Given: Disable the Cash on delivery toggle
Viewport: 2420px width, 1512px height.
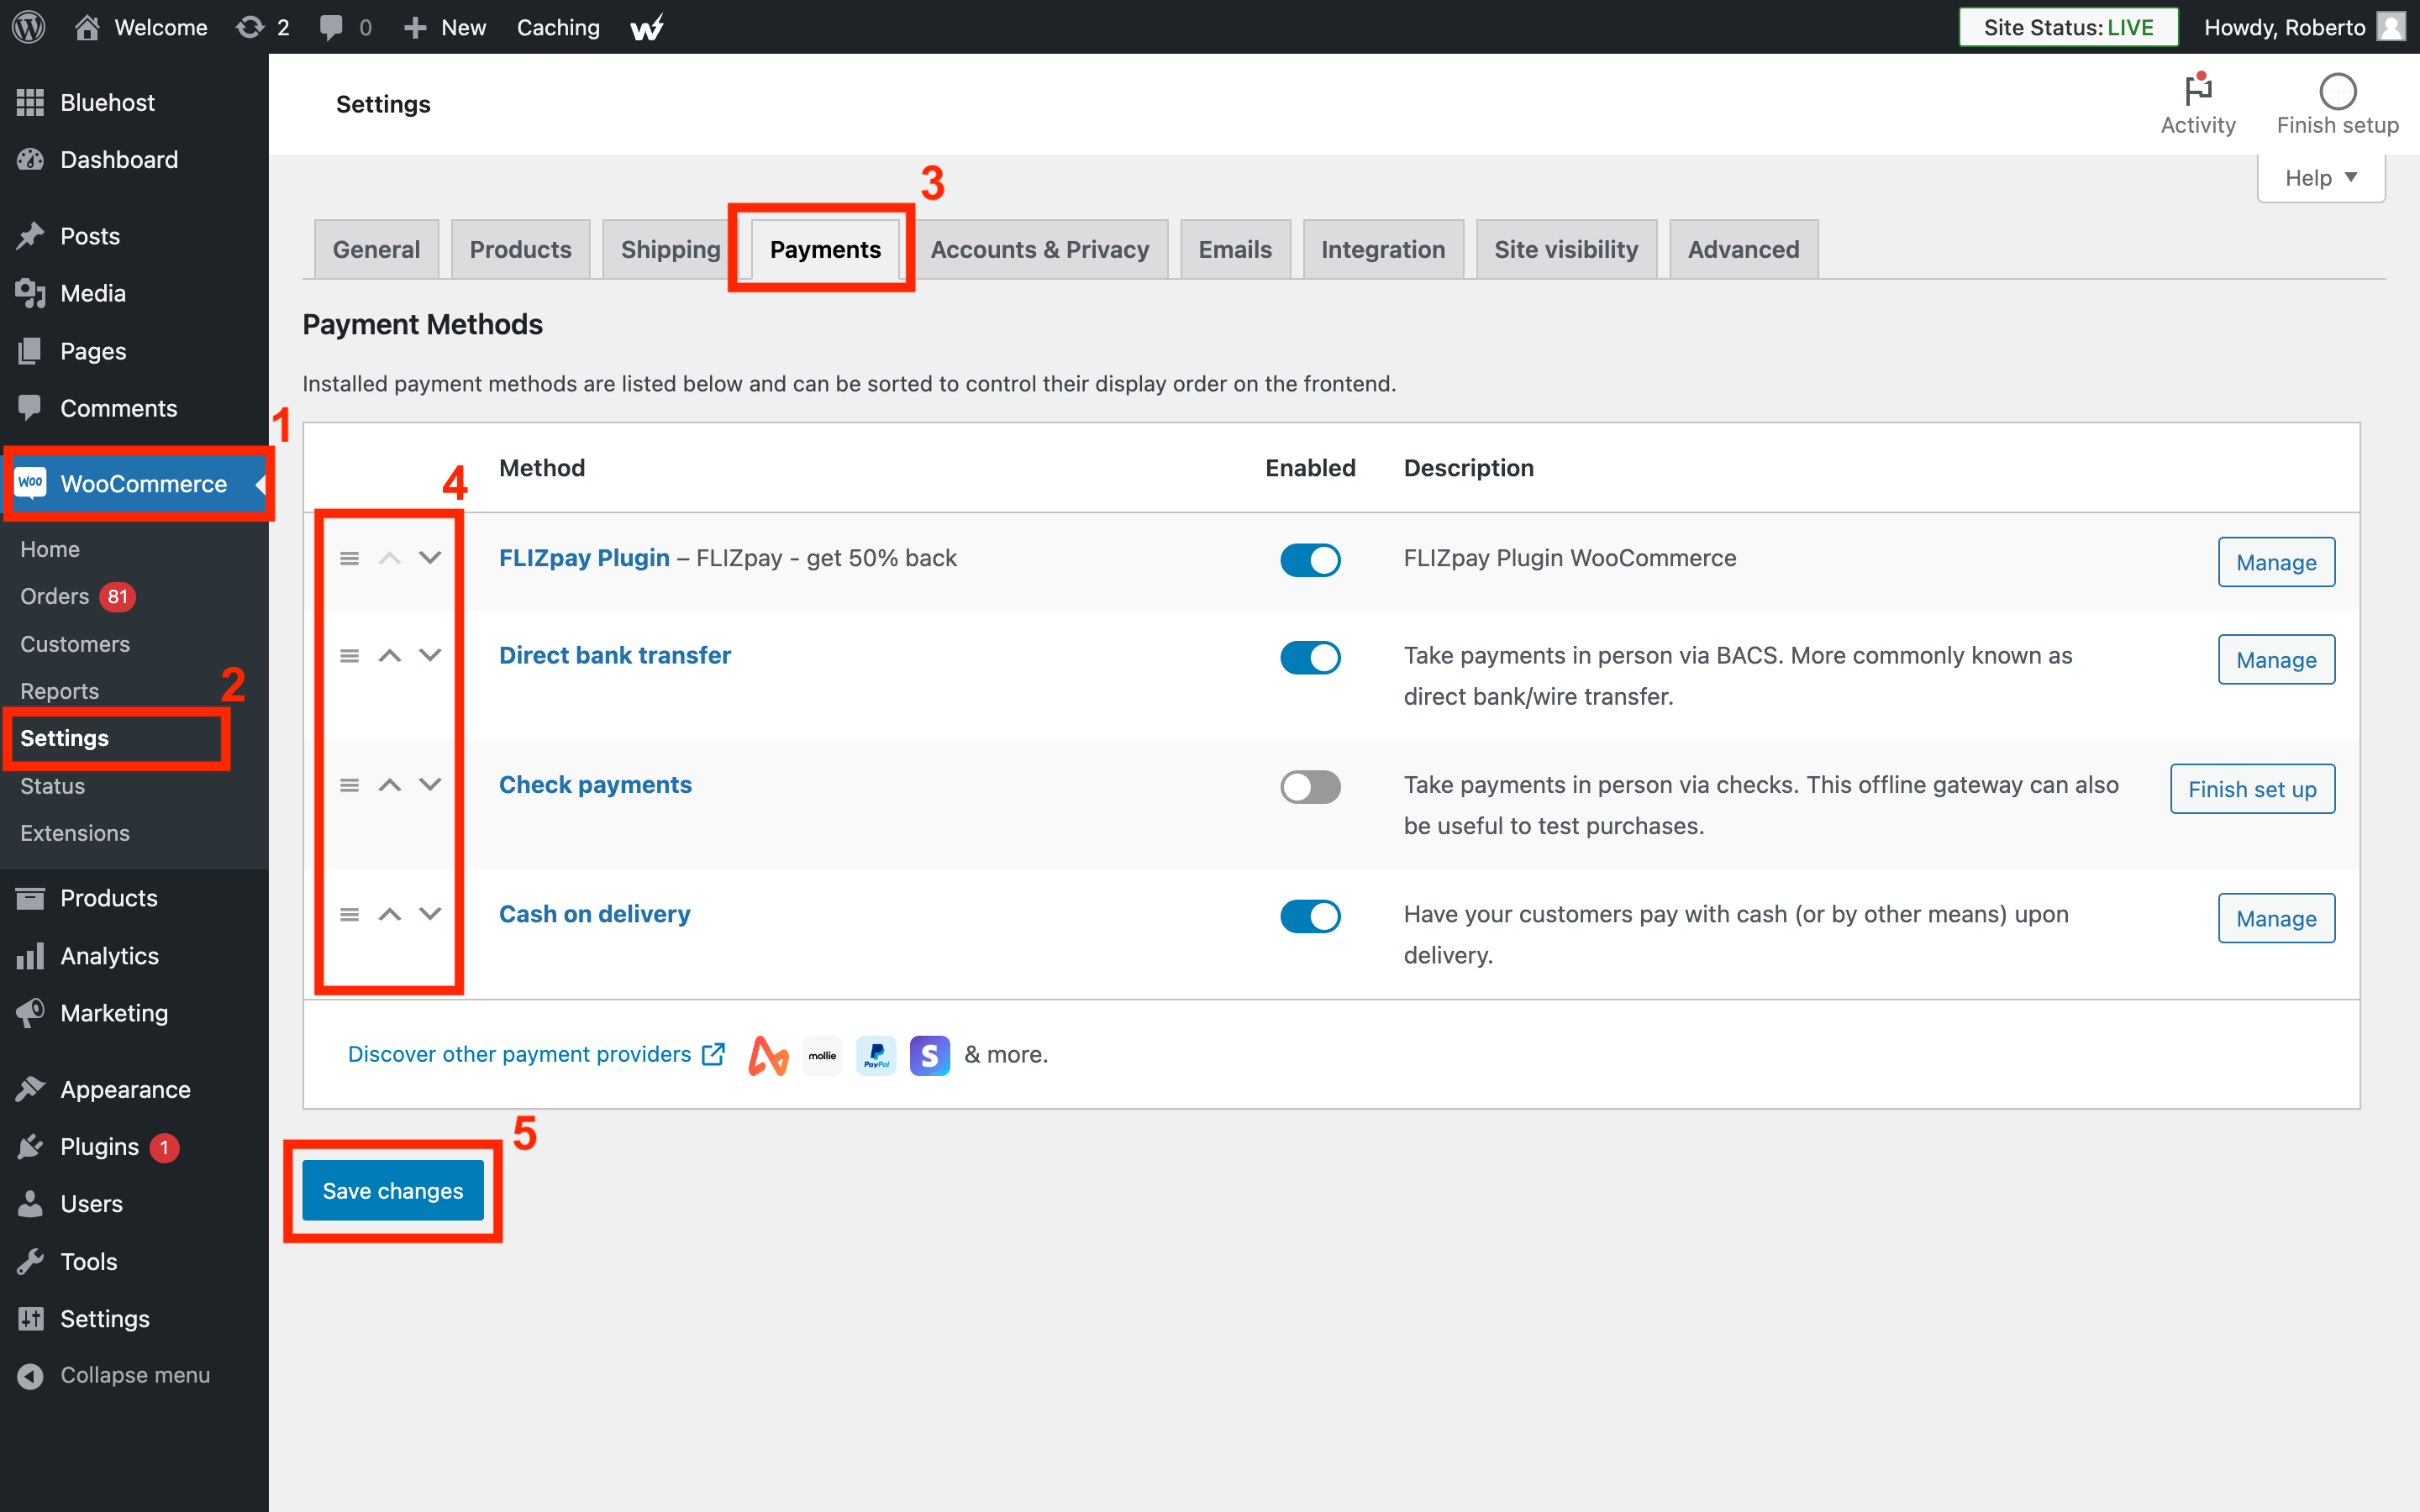Looking at the screenshot, I should point(1310,916).
